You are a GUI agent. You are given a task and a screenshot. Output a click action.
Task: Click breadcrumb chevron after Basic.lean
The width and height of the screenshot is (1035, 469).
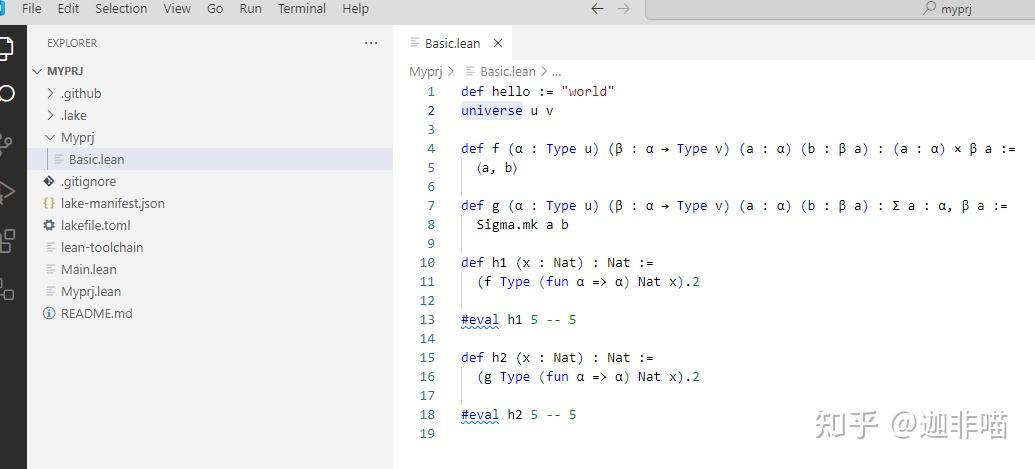(544, 71)
